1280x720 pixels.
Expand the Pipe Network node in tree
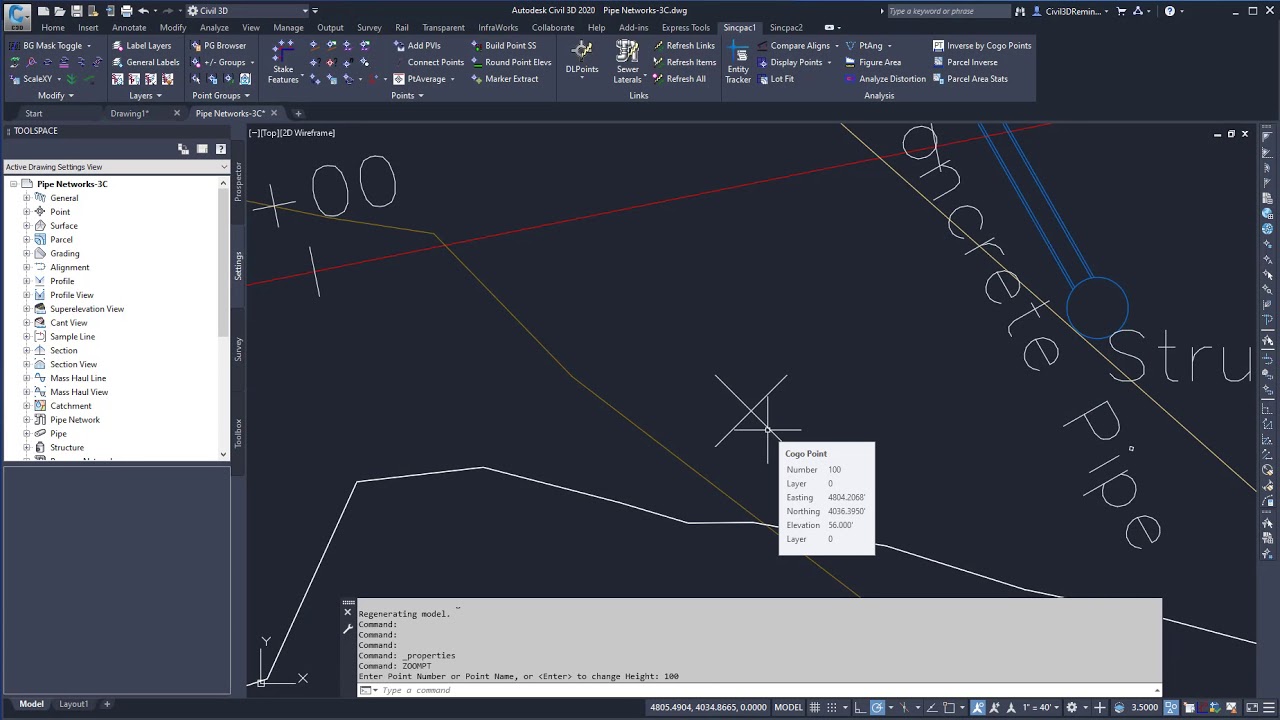click(27, 420)
